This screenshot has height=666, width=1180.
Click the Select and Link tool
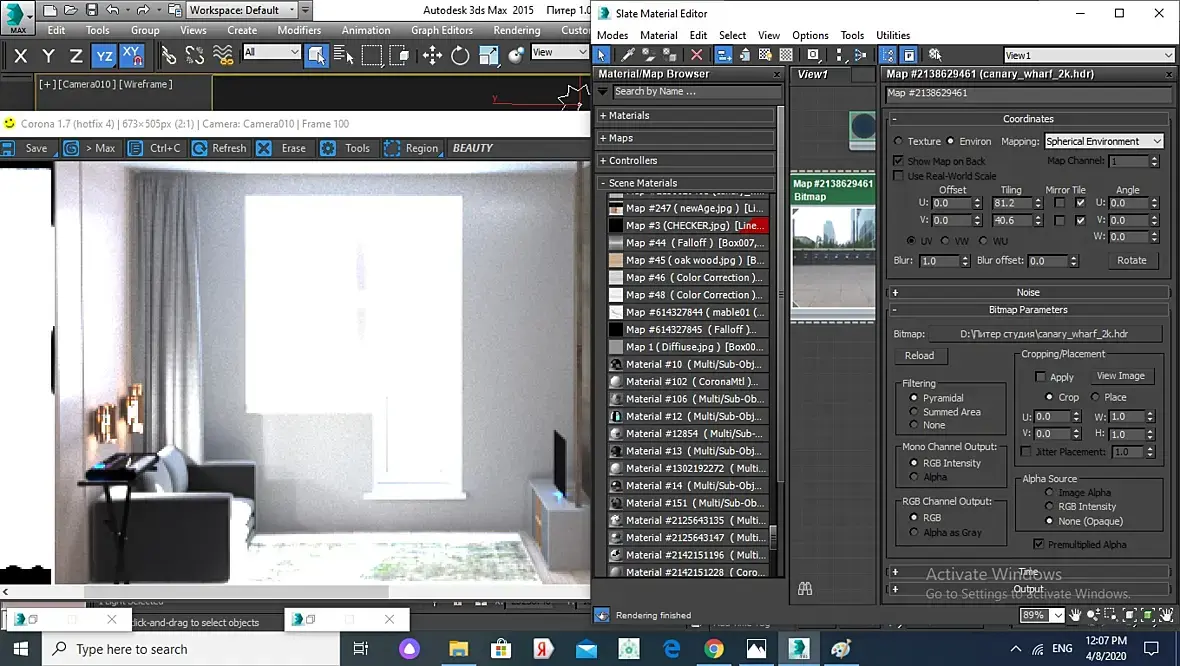[169, 55]
